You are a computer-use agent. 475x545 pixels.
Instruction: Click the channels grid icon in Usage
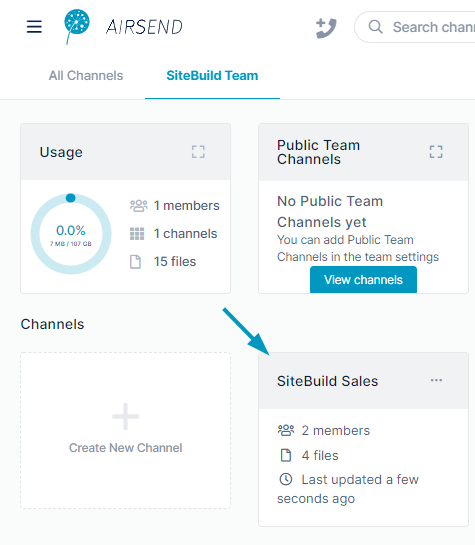(x=137, y=234)
